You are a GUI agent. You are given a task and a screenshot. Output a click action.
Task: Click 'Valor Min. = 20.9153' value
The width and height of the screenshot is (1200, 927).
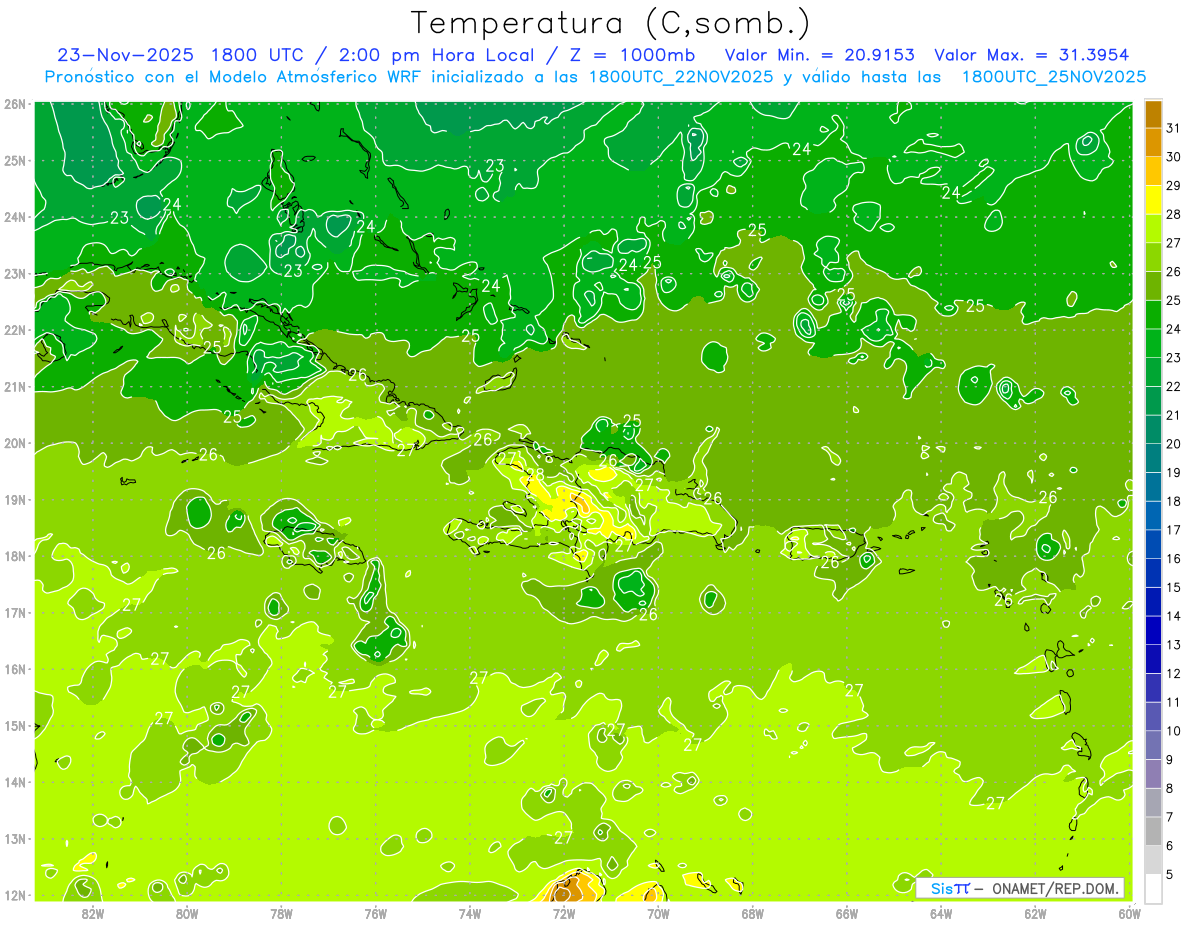pos(819,55)
